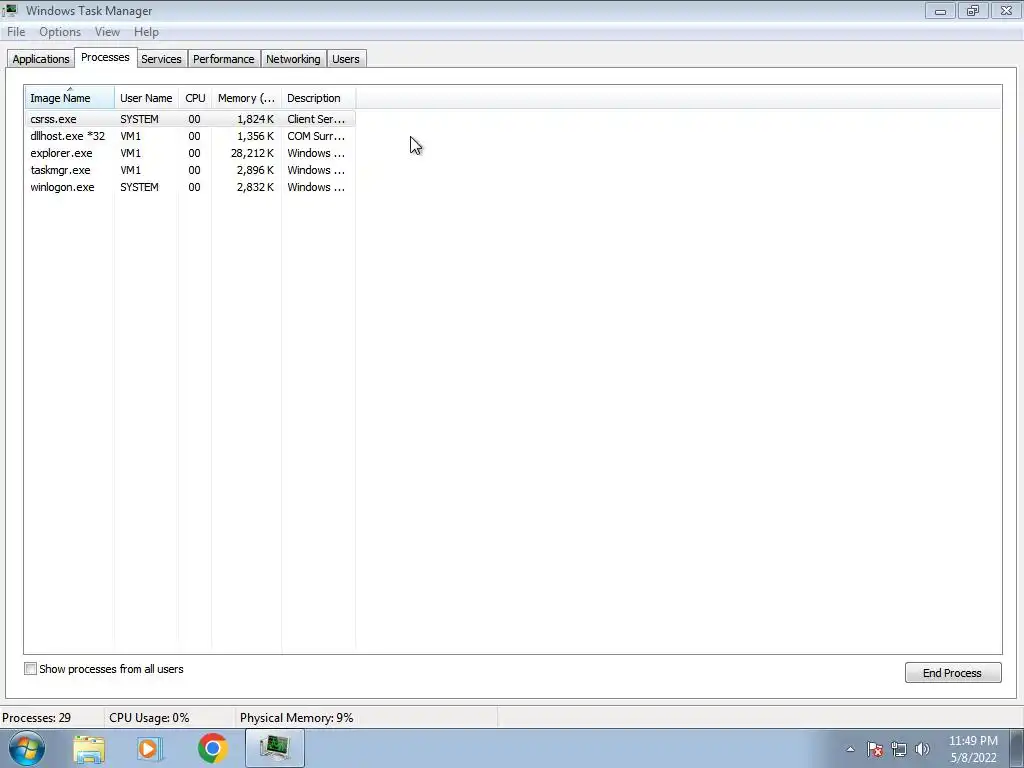Image resolution: width=1024 pixels, height=768 pixels.
Task: Click VM1 user in explorer.exe row
Action: click(131, 153)
